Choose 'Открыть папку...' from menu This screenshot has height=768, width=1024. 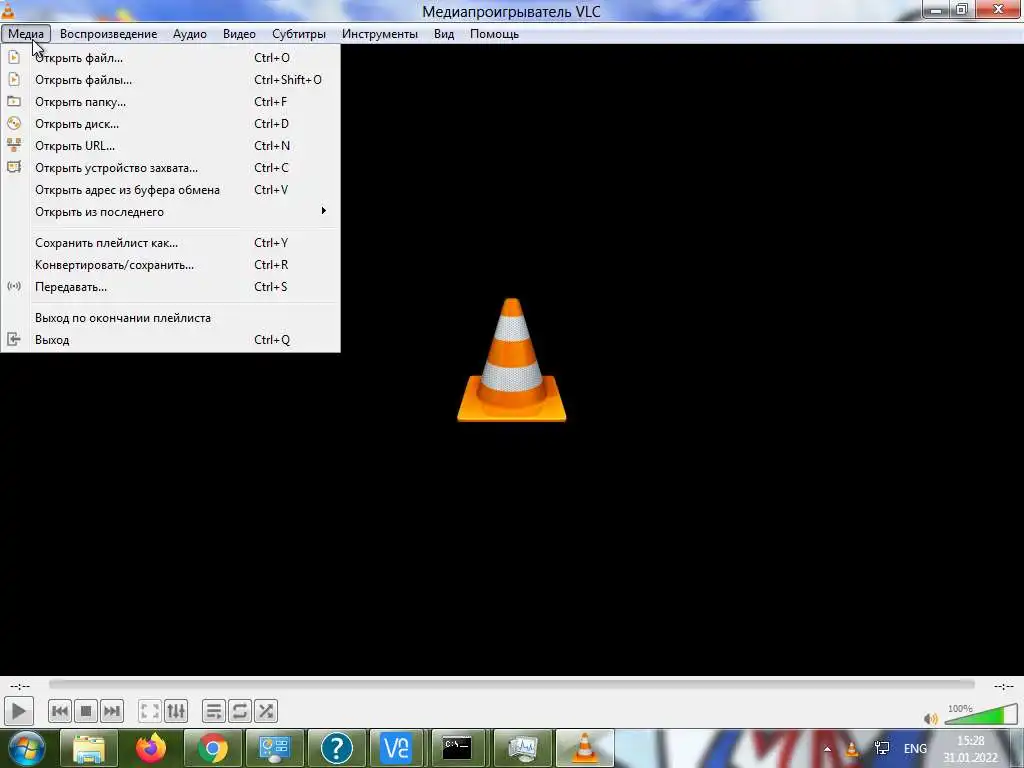point(170,102)
